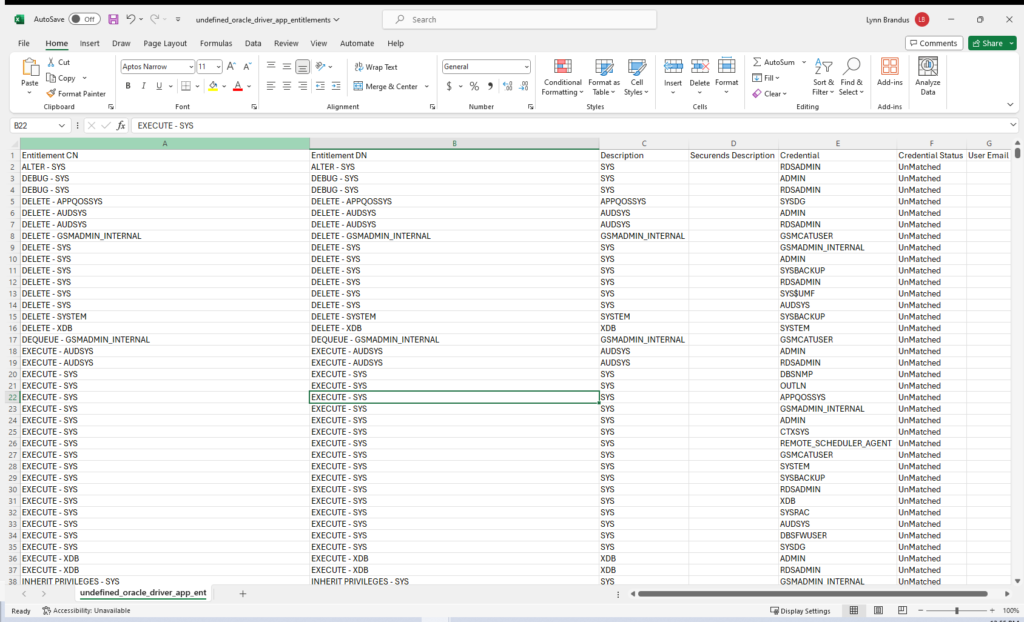
Task: Click the Save icon in title bar
Action: pos(113,20)
